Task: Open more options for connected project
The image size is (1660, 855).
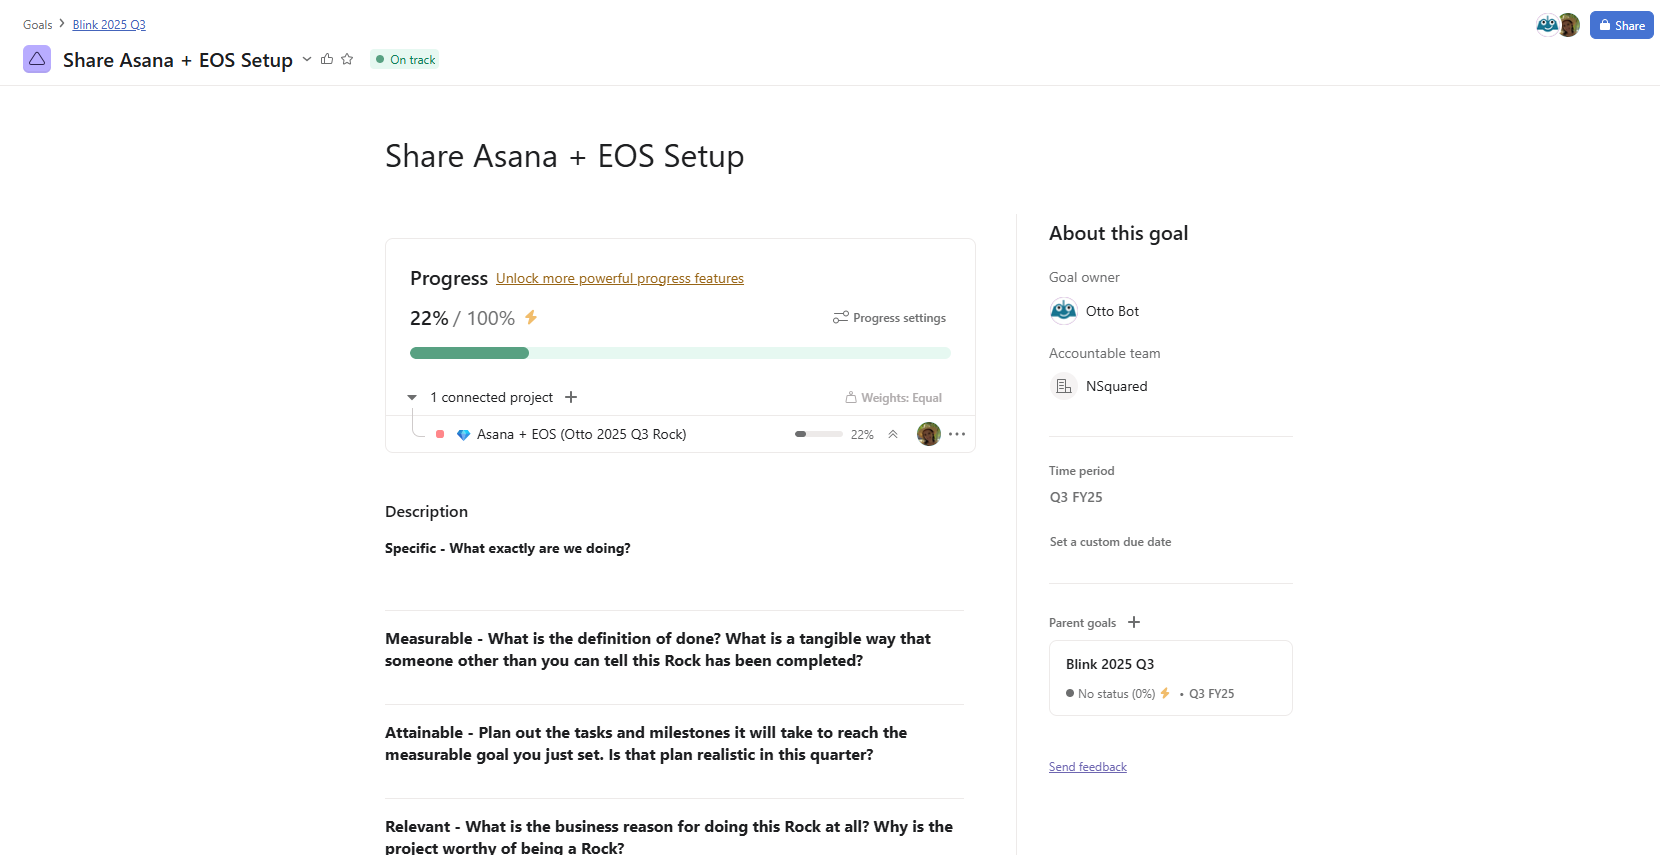Action: tap(957, 434)
